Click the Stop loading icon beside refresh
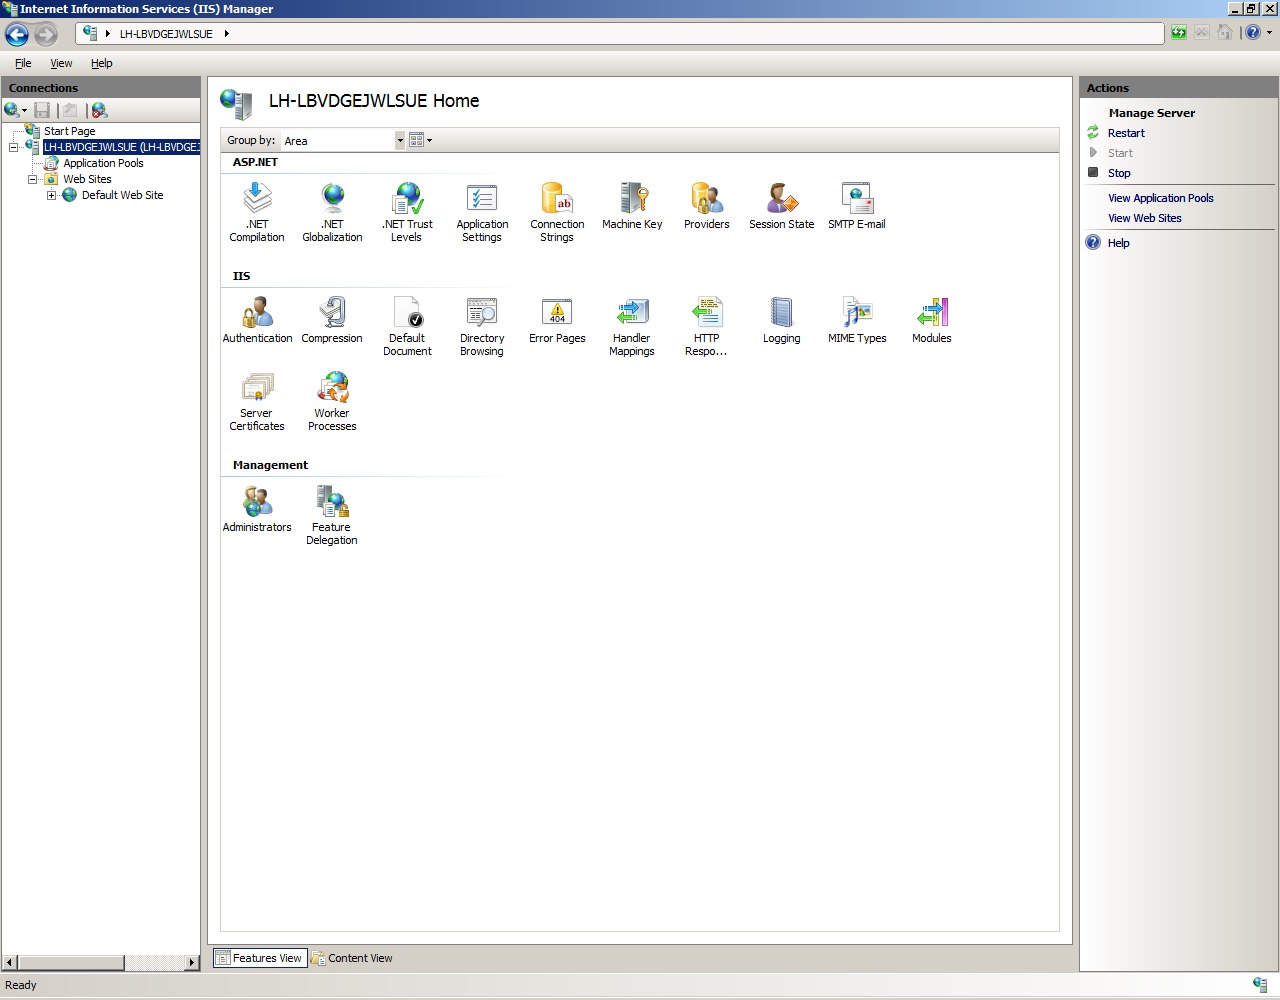The height and width of the screenshot is (1000, 1280). (x=1202, y=33)
